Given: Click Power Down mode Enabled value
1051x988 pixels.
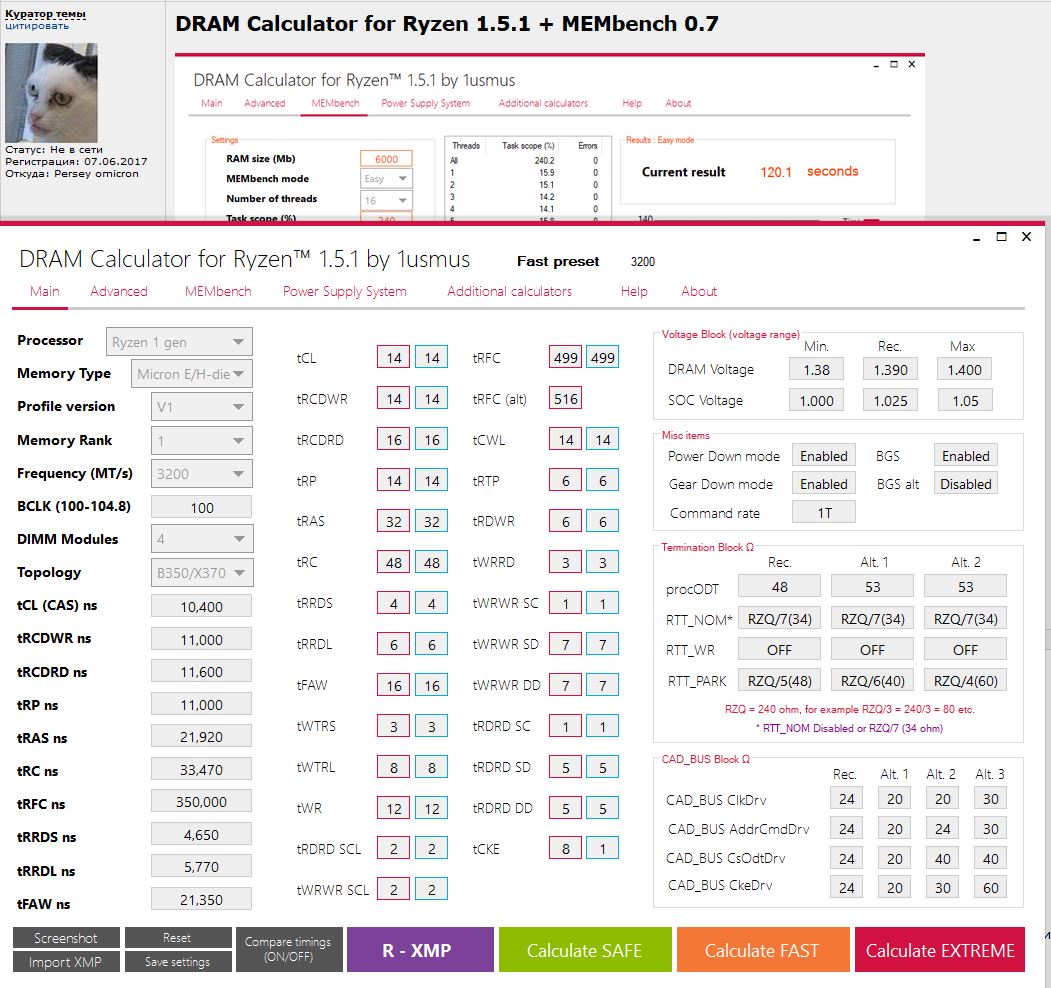Looking at the screenshot, I should pos(824,456).
